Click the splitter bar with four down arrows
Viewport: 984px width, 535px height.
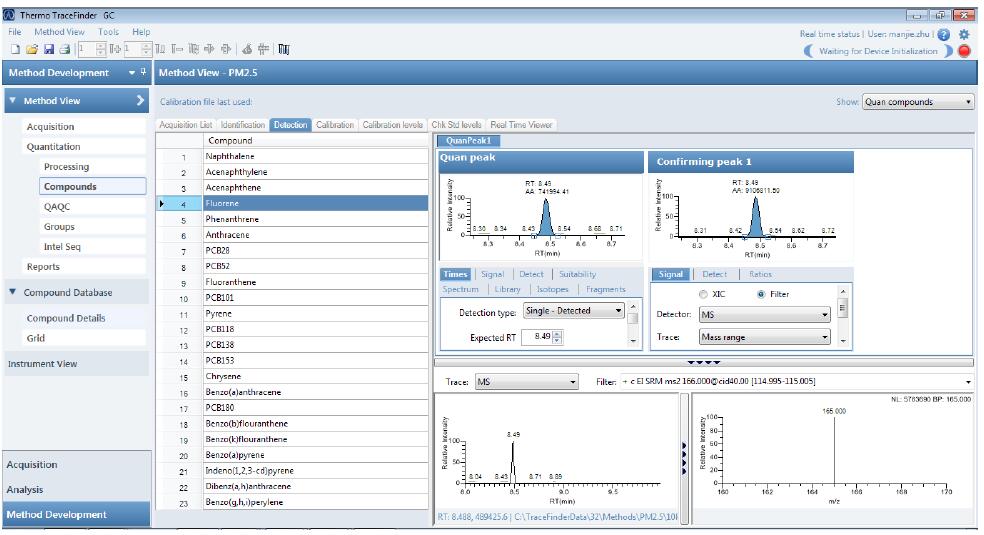click(x=703, y=362)
